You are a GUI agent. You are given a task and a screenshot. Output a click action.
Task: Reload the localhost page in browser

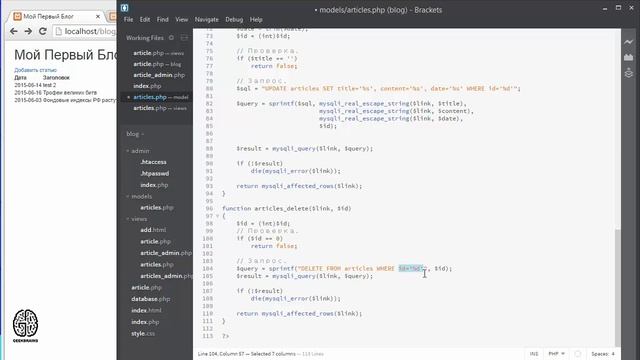coord(42,31)
